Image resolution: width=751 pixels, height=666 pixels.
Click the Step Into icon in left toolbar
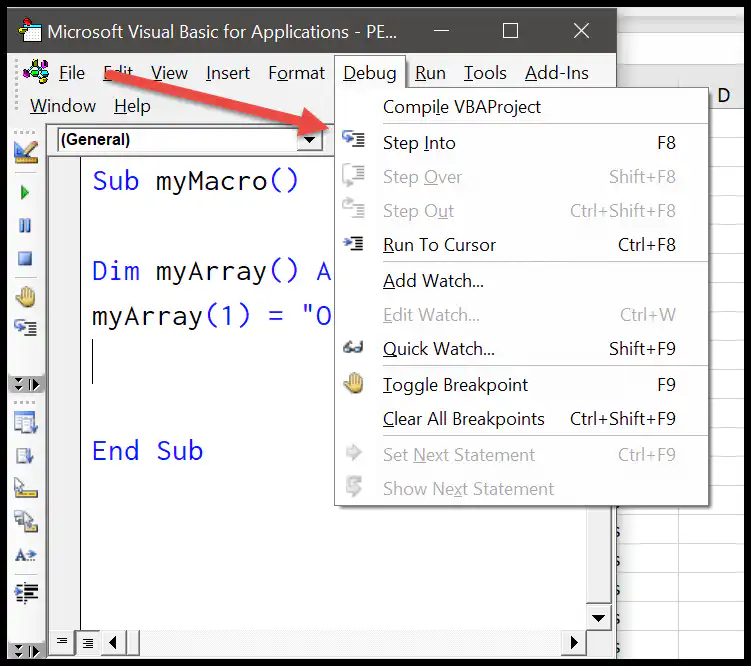[x=25, y=328]
